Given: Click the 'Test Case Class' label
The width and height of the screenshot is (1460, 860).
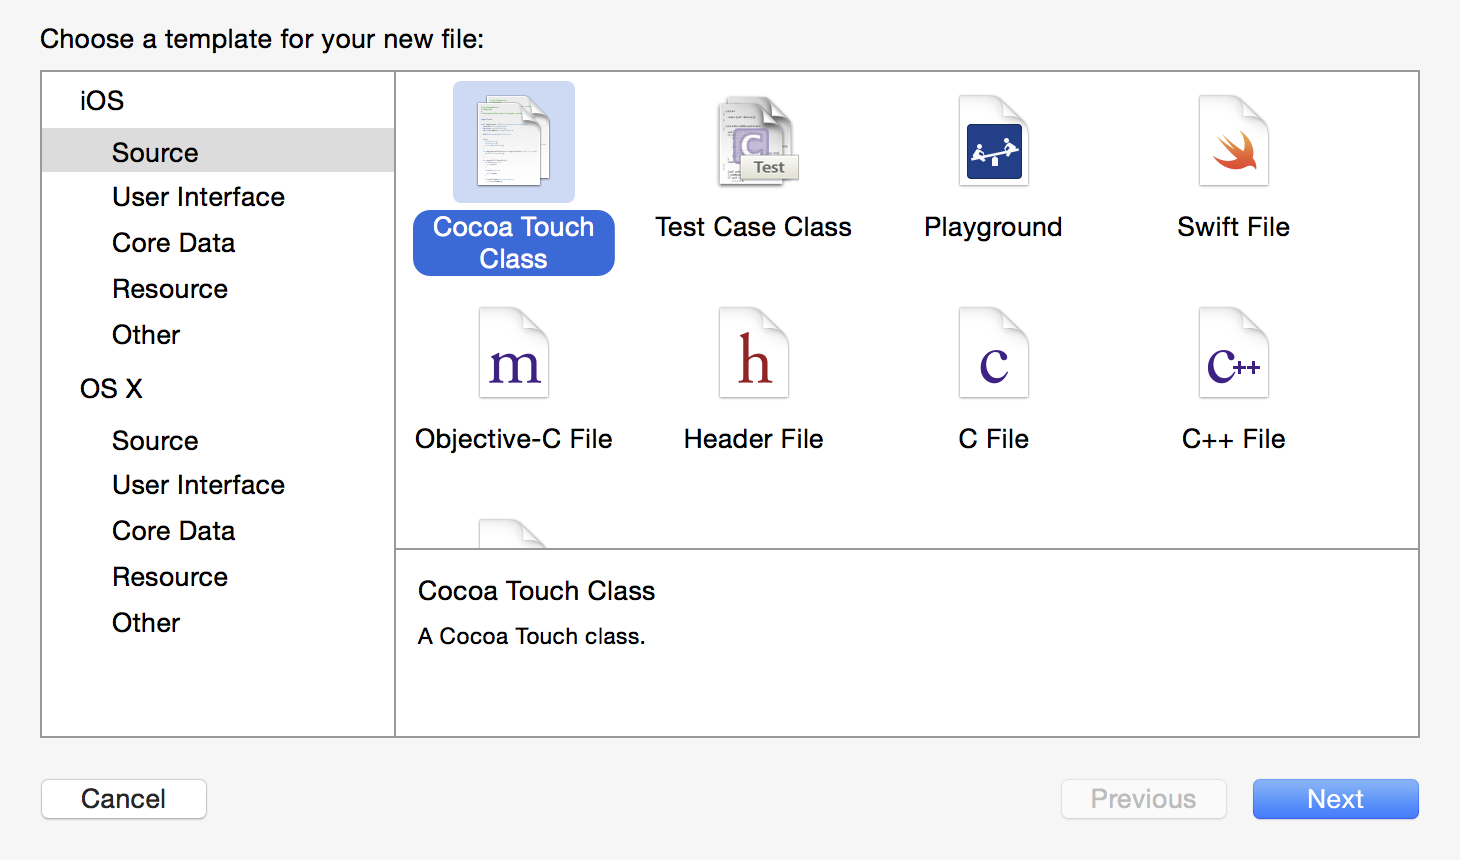Looking at the screenshot, I should (754, 227).
